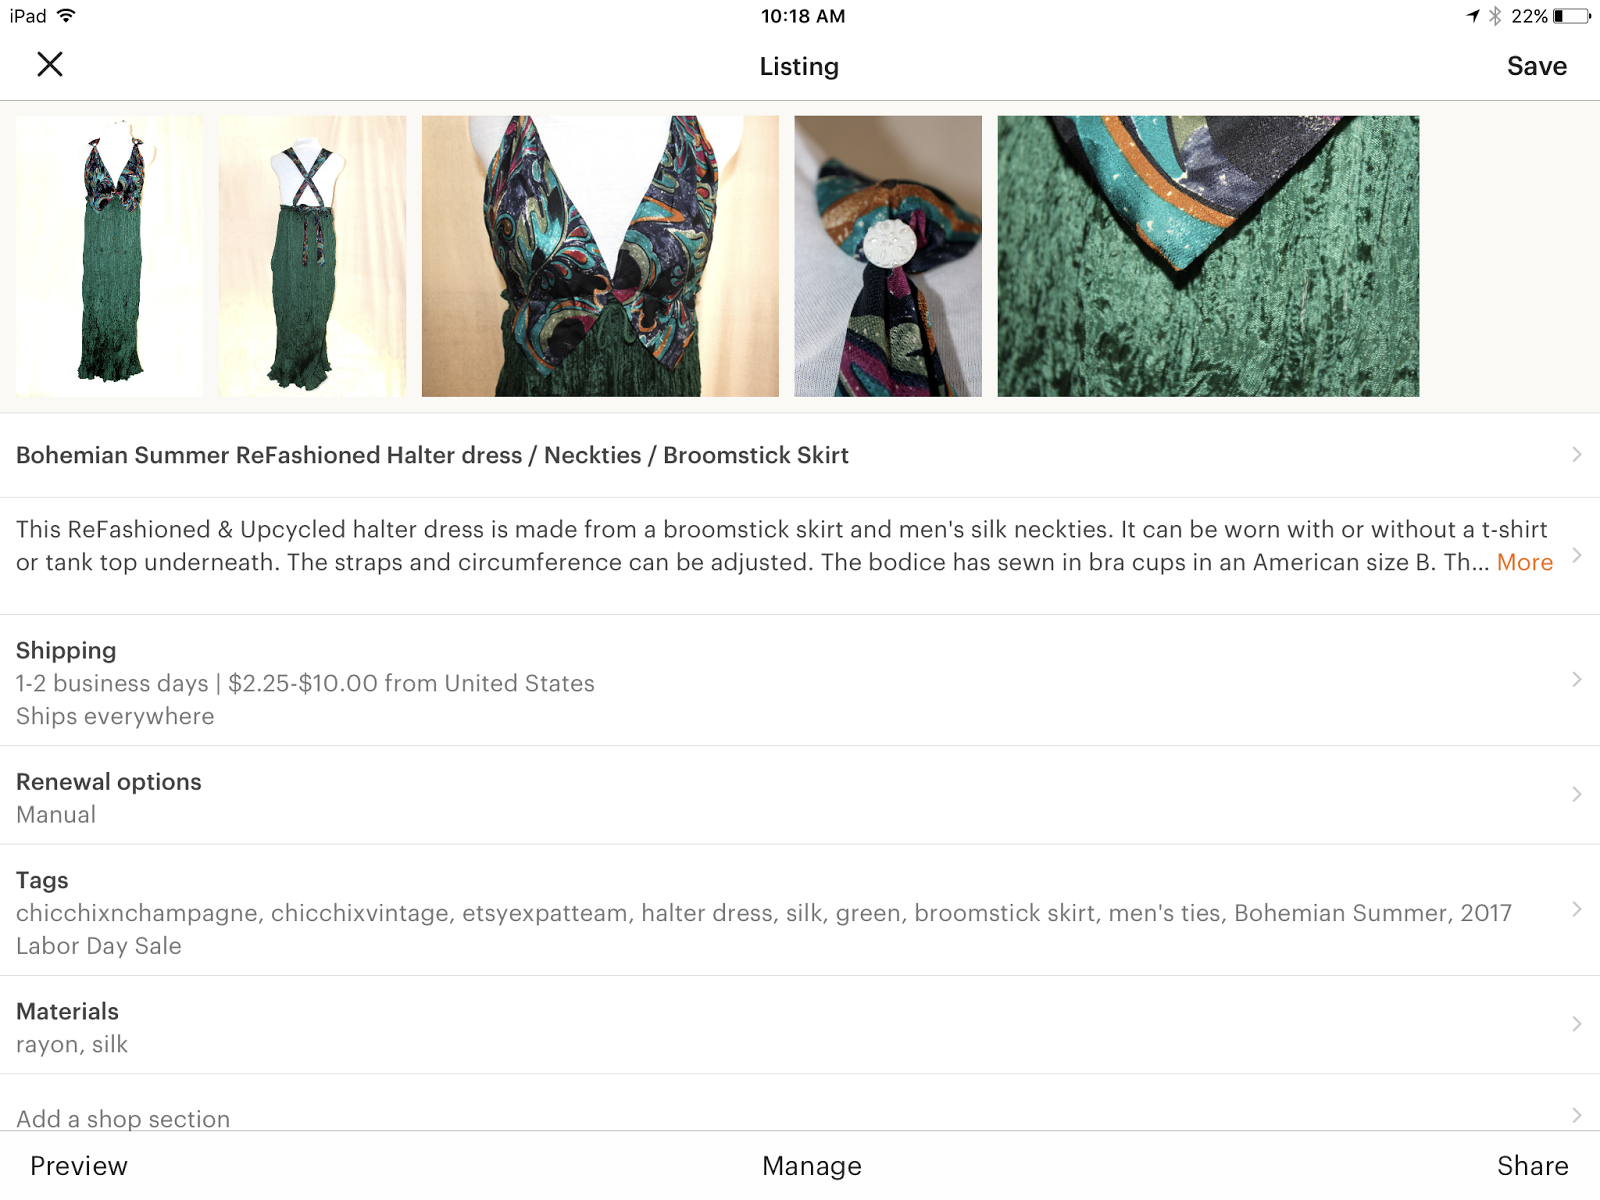Open the Manage tab

click(x=812, y=1166)
